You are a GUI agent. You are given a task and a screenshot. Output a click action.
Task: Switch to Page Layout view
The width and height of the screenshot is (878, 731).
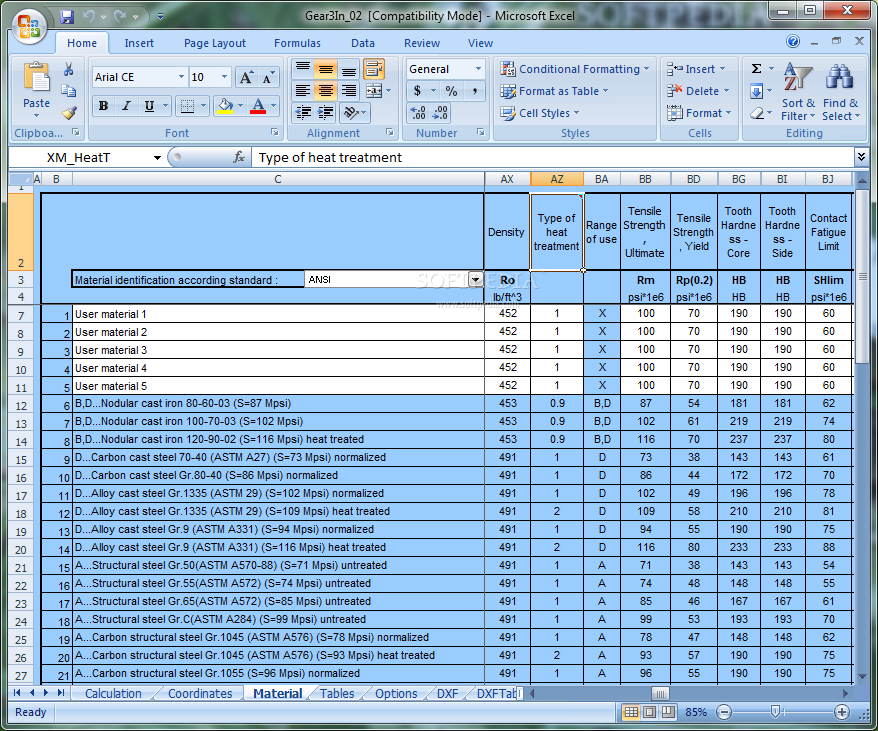[650, 712]
